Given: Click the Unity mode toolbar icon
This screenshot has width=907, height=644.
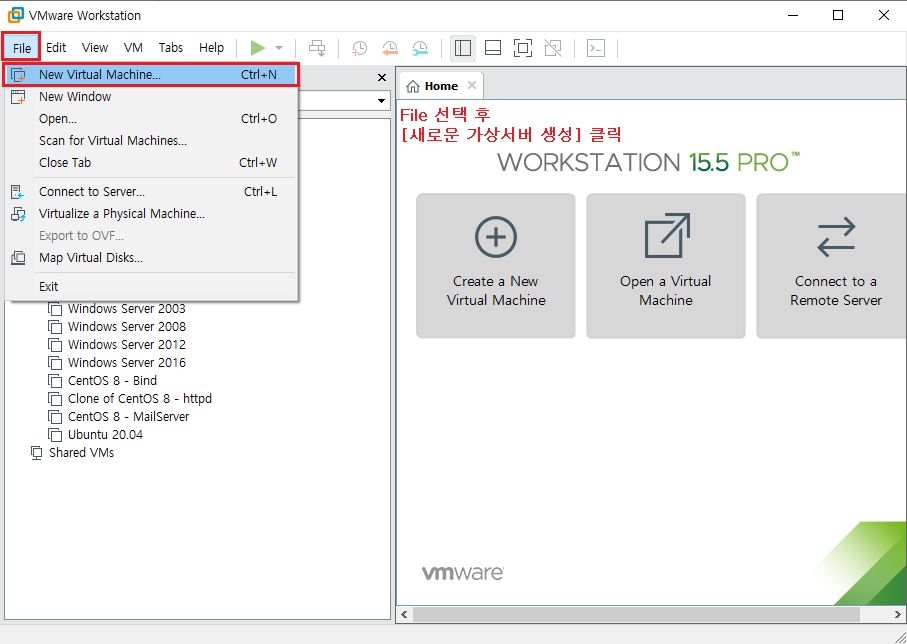Looking at the screenshot, I should (553, 48).
